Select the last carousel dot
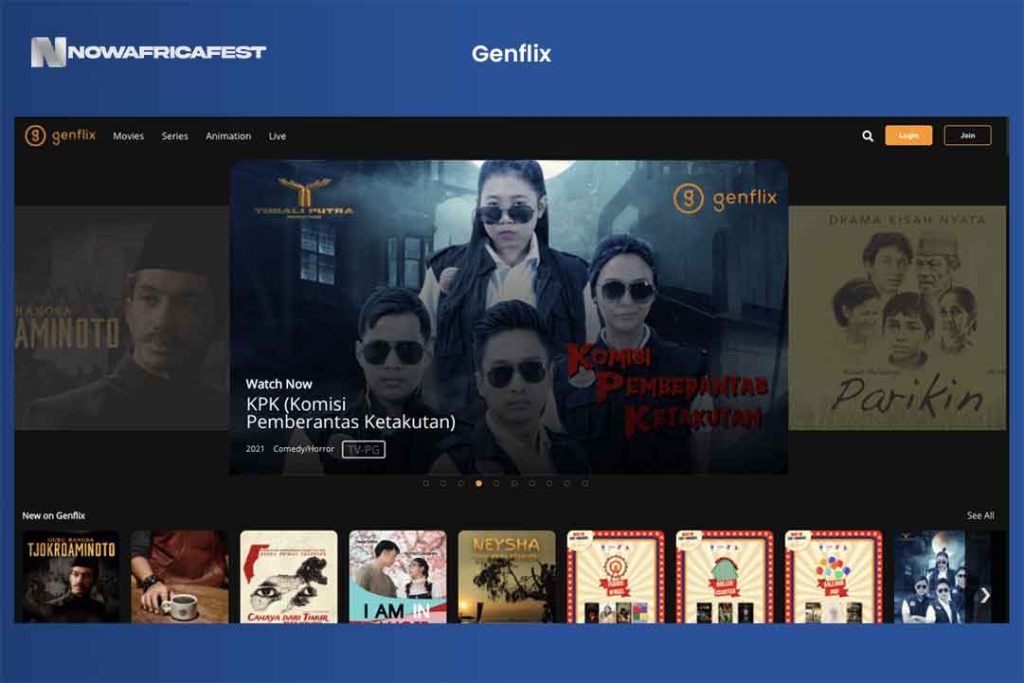 584,483
